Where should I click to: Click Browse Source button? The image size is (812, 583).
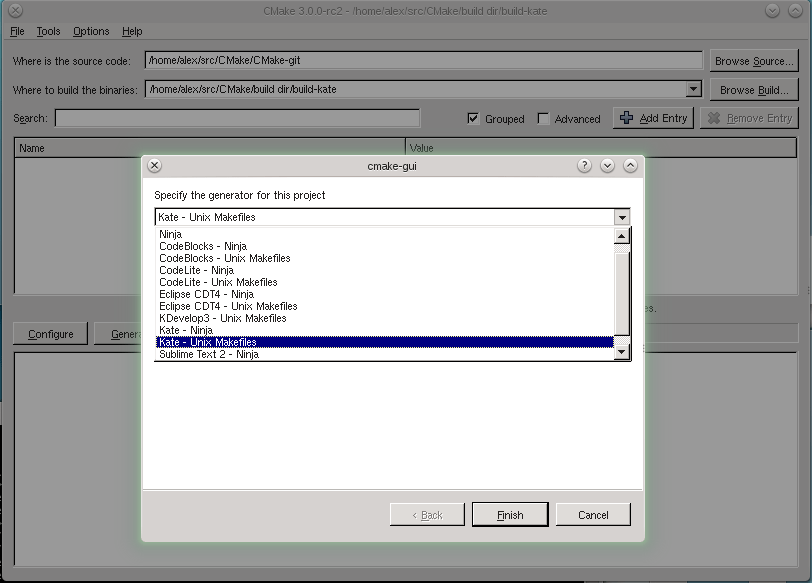(x=754, y=61)
